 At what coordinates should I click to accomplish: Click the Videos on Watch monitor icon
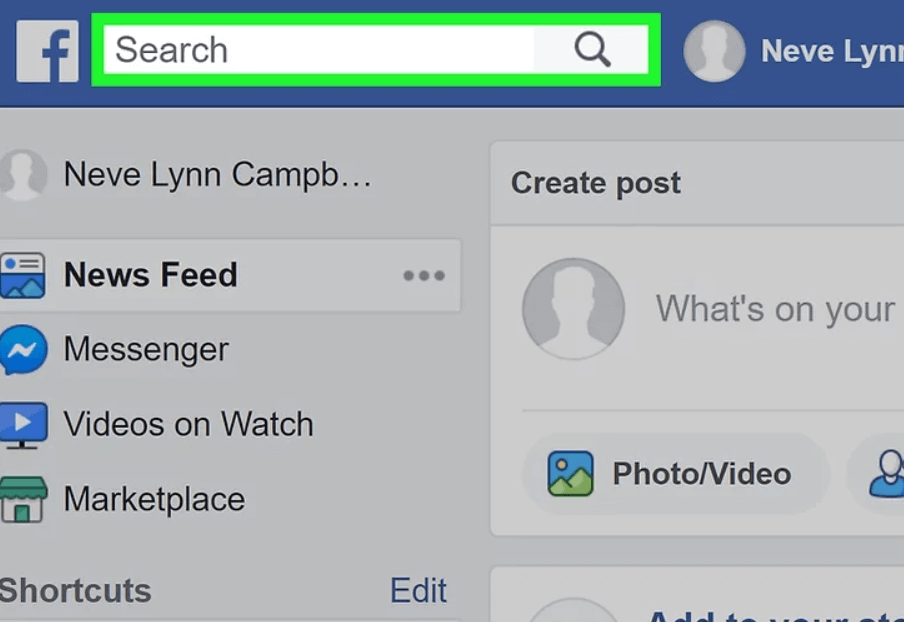click(x=23, y=425)
